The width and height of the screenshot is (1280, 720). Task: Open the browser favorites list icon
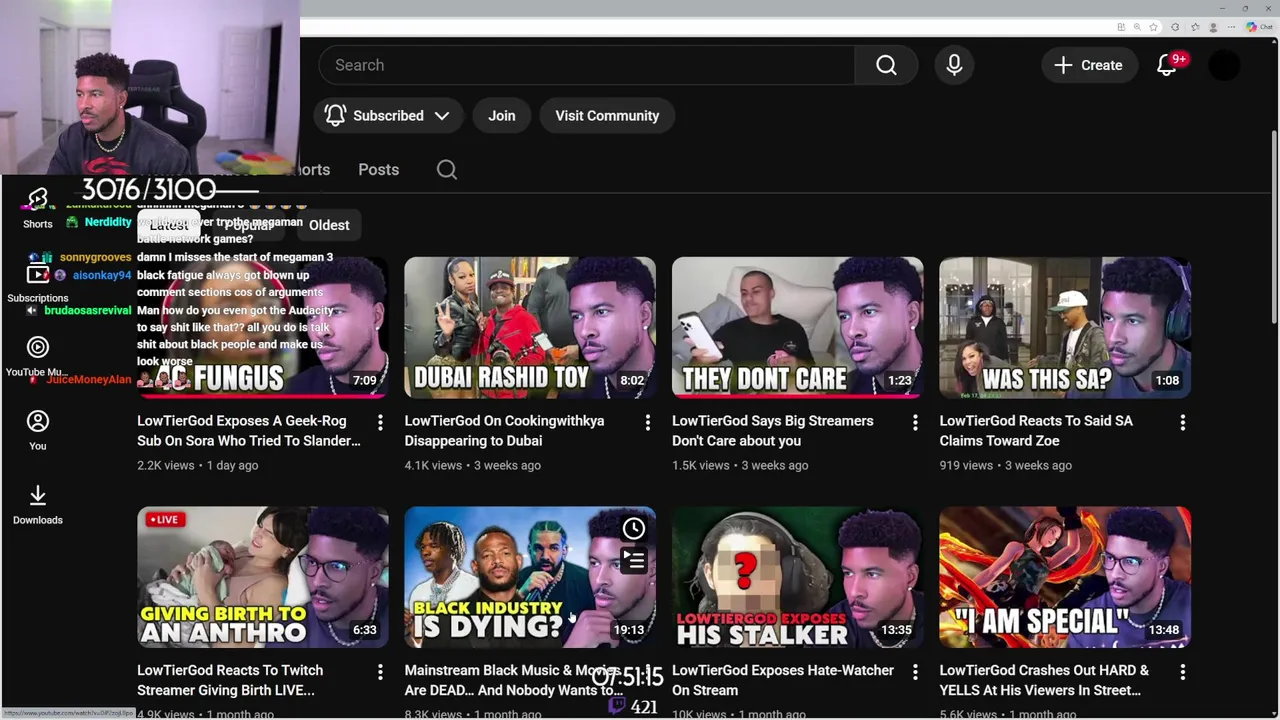(1195, 27)
